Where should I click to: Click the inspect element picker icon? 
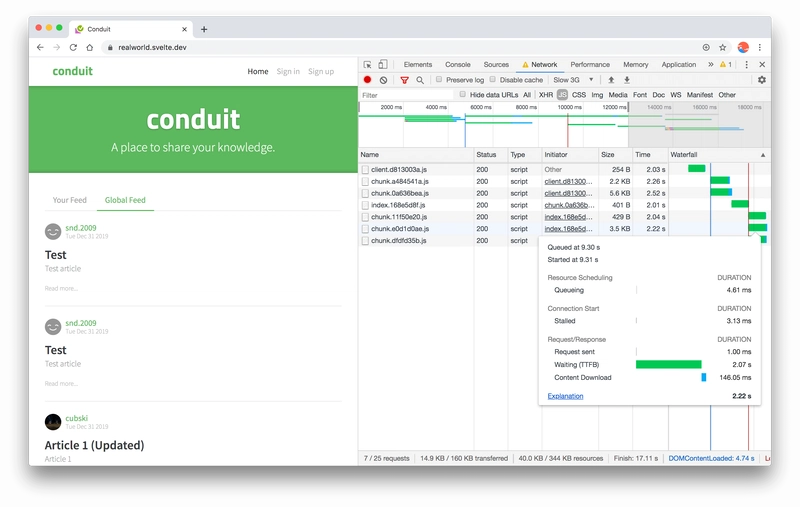tap(367, 65)
